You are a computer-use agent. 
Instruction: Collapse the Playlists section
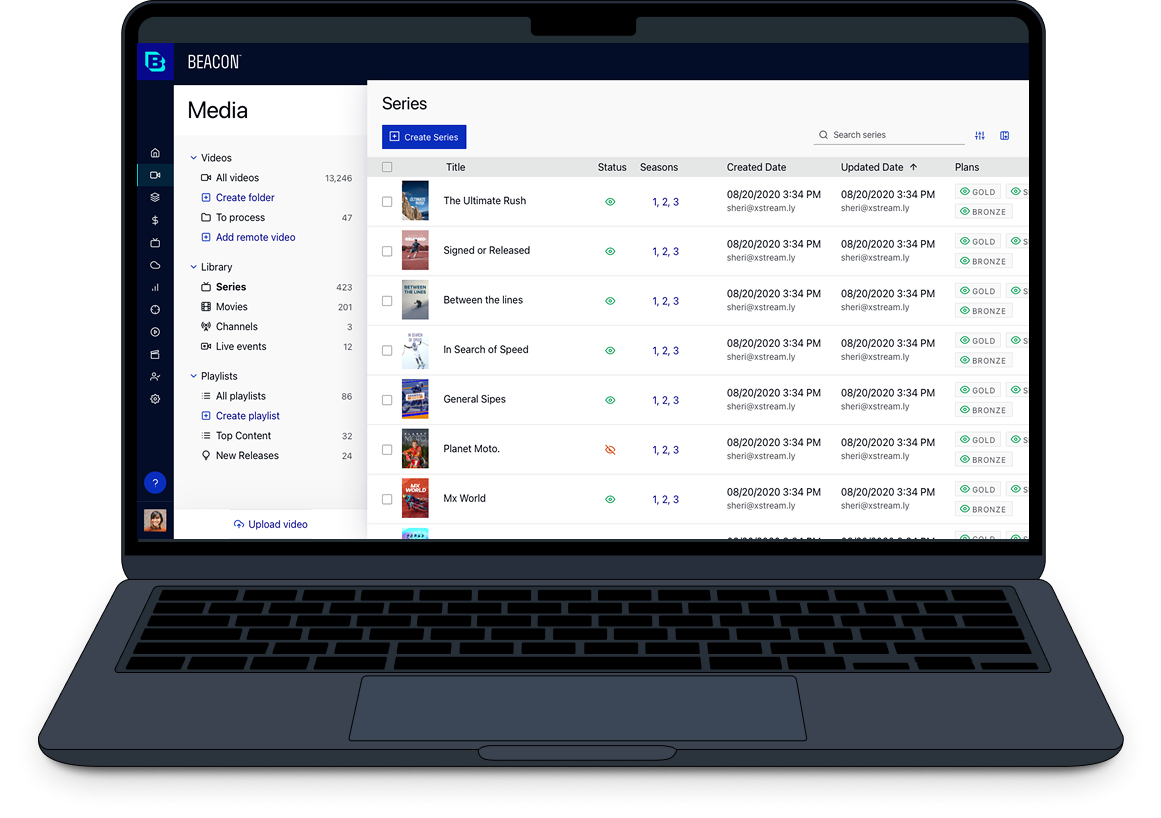click(193, 375)
